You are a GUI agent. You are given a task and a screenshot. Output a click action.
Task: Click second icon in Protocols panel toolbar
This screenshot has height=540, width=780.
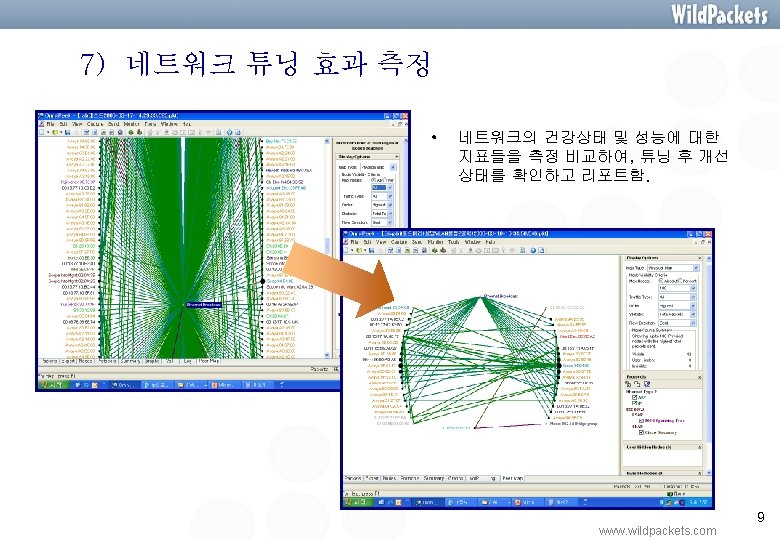pyautogui.click(x=637, y=384)
